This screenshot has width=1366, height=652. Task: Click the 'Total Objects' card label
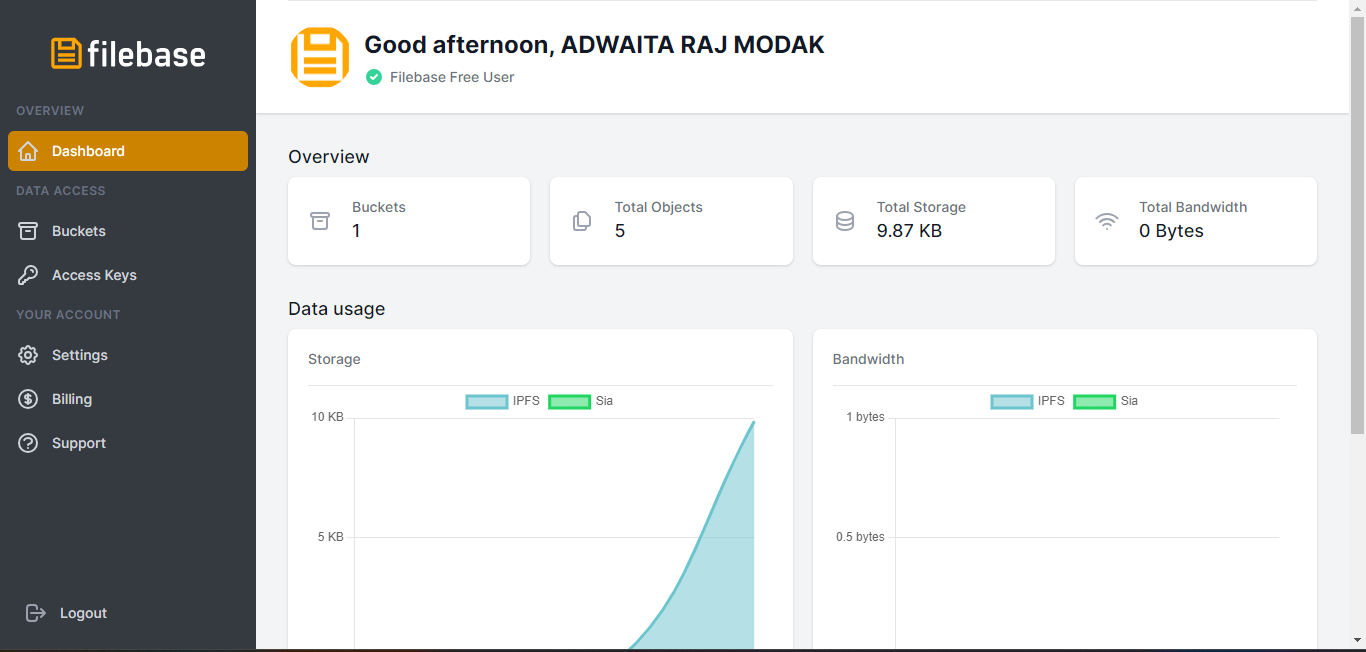(x=658, y=207)
